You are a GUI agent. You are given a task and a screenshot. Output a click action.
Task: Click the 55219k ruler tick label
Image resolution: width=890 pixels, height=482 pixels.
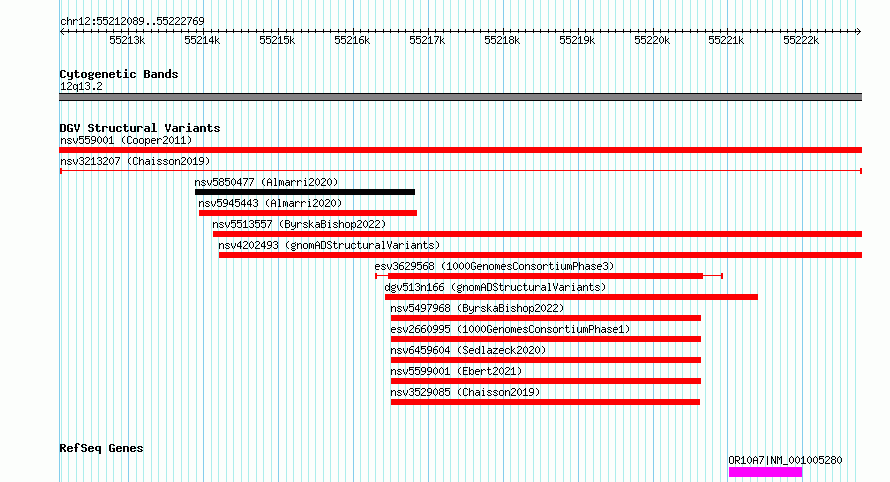pyautogui.click(x=577, y=40)
